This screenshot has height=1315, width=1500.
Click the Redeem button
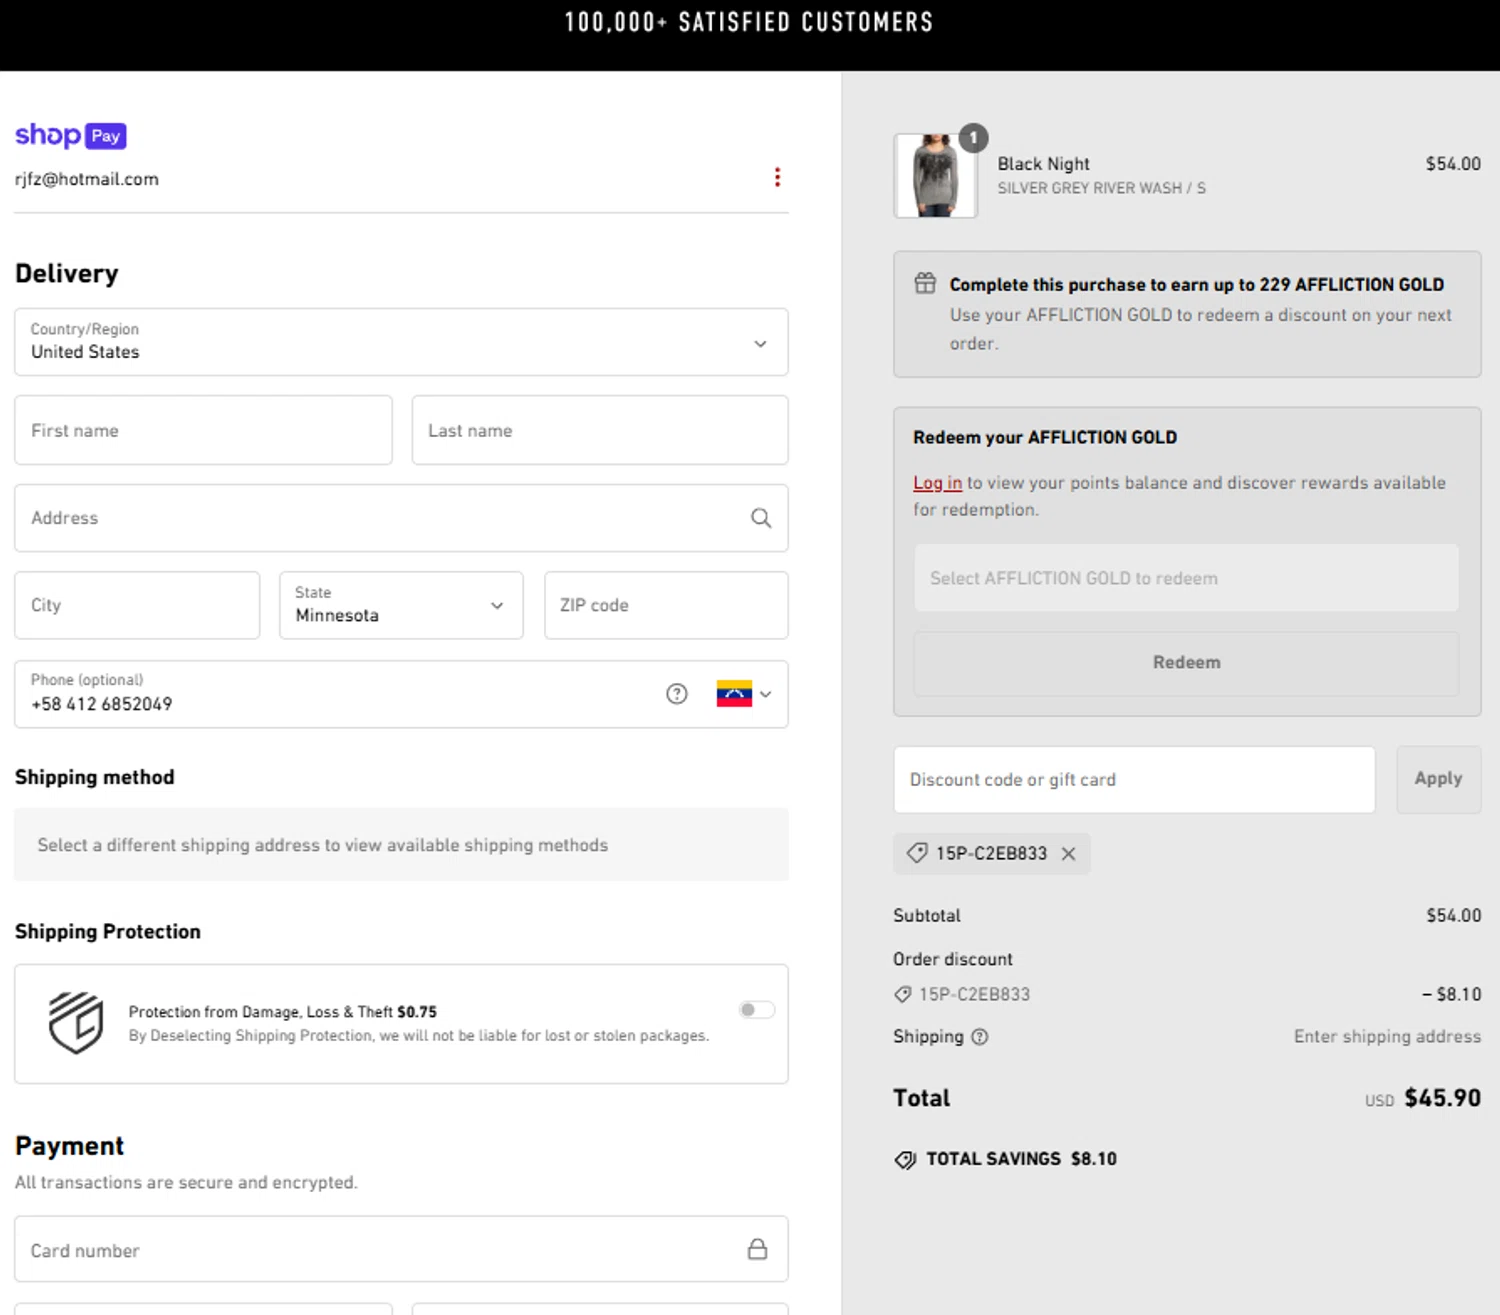pyautogui.click(x=1186, y=663)
